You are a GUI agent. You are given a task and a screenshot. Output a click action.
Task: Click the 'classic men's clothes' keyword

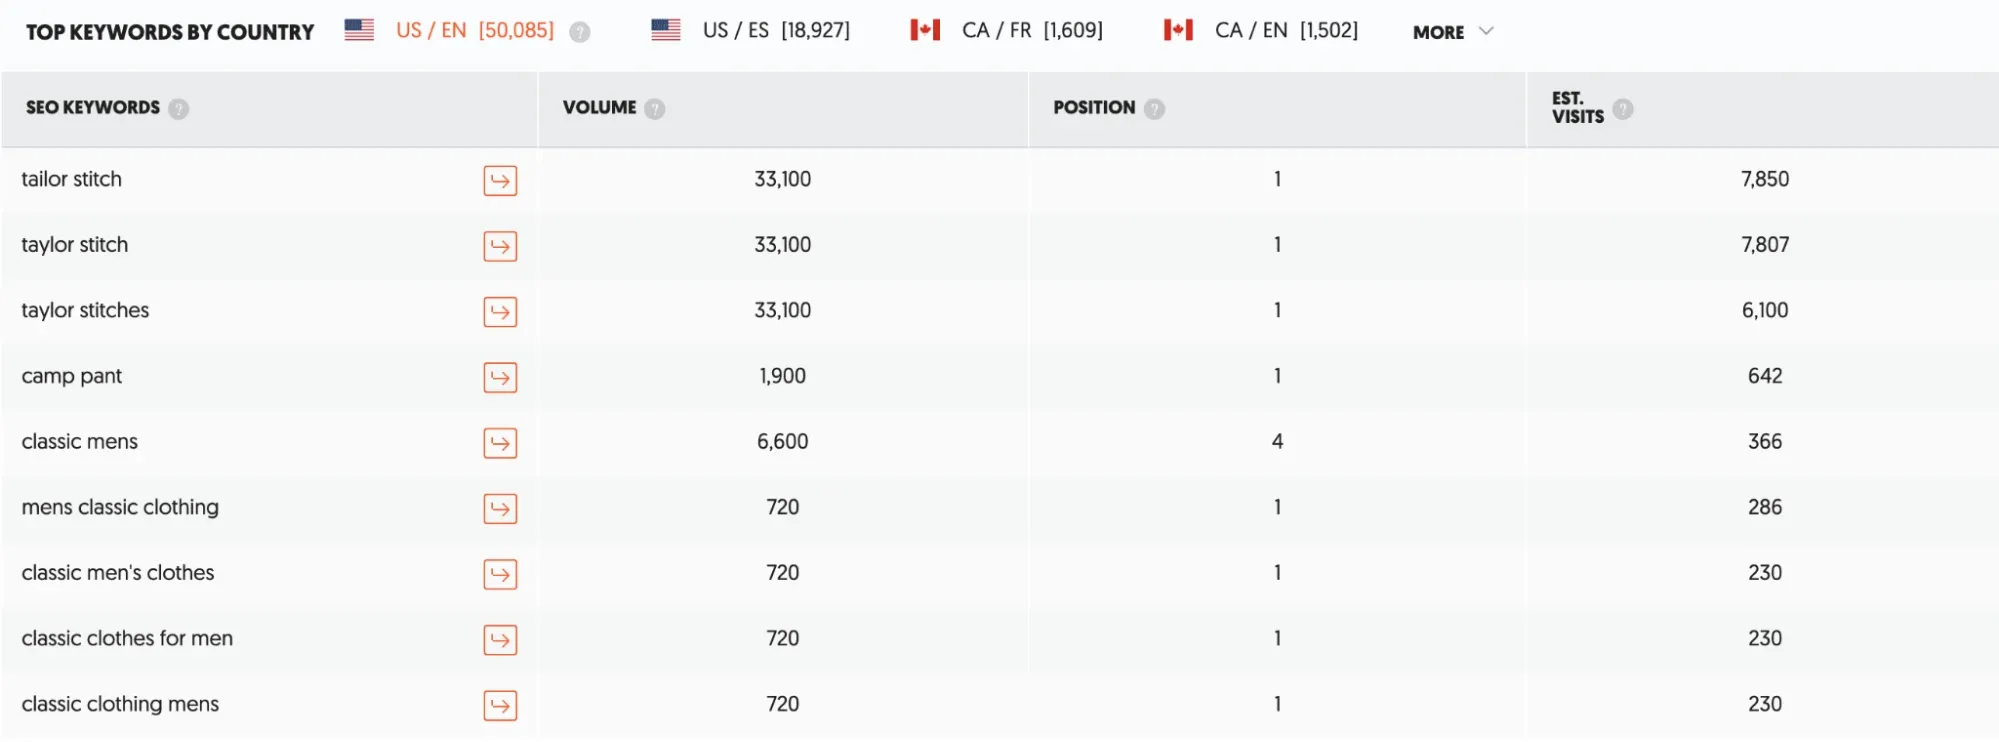pos(118,573)
